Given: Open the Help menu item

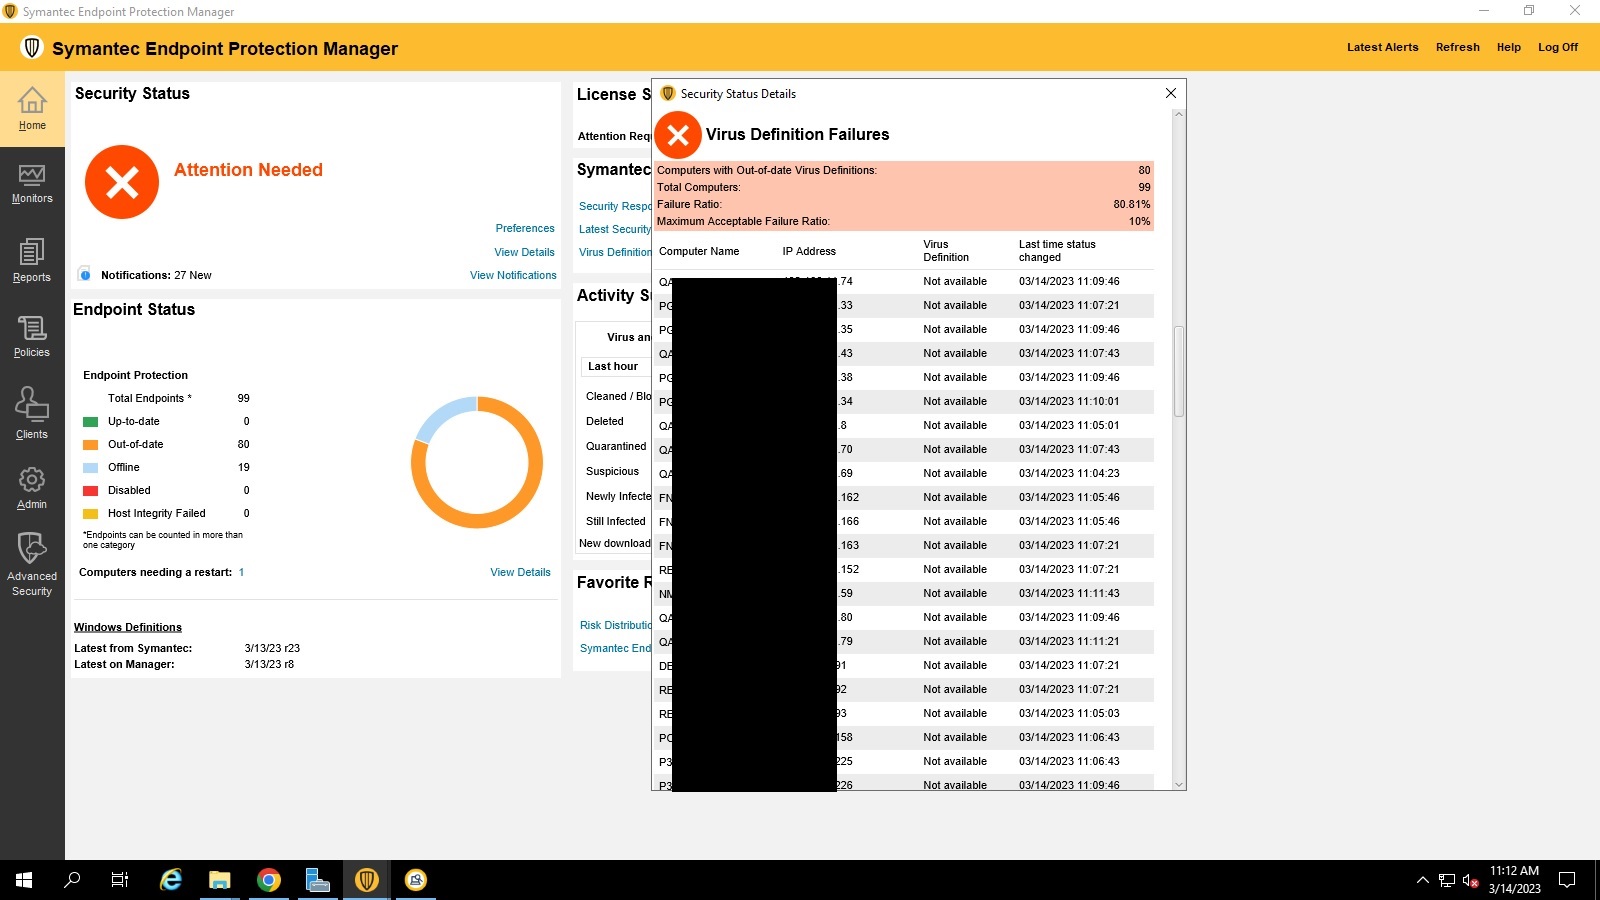Looking at the screenshot, I should [1509, 47].
